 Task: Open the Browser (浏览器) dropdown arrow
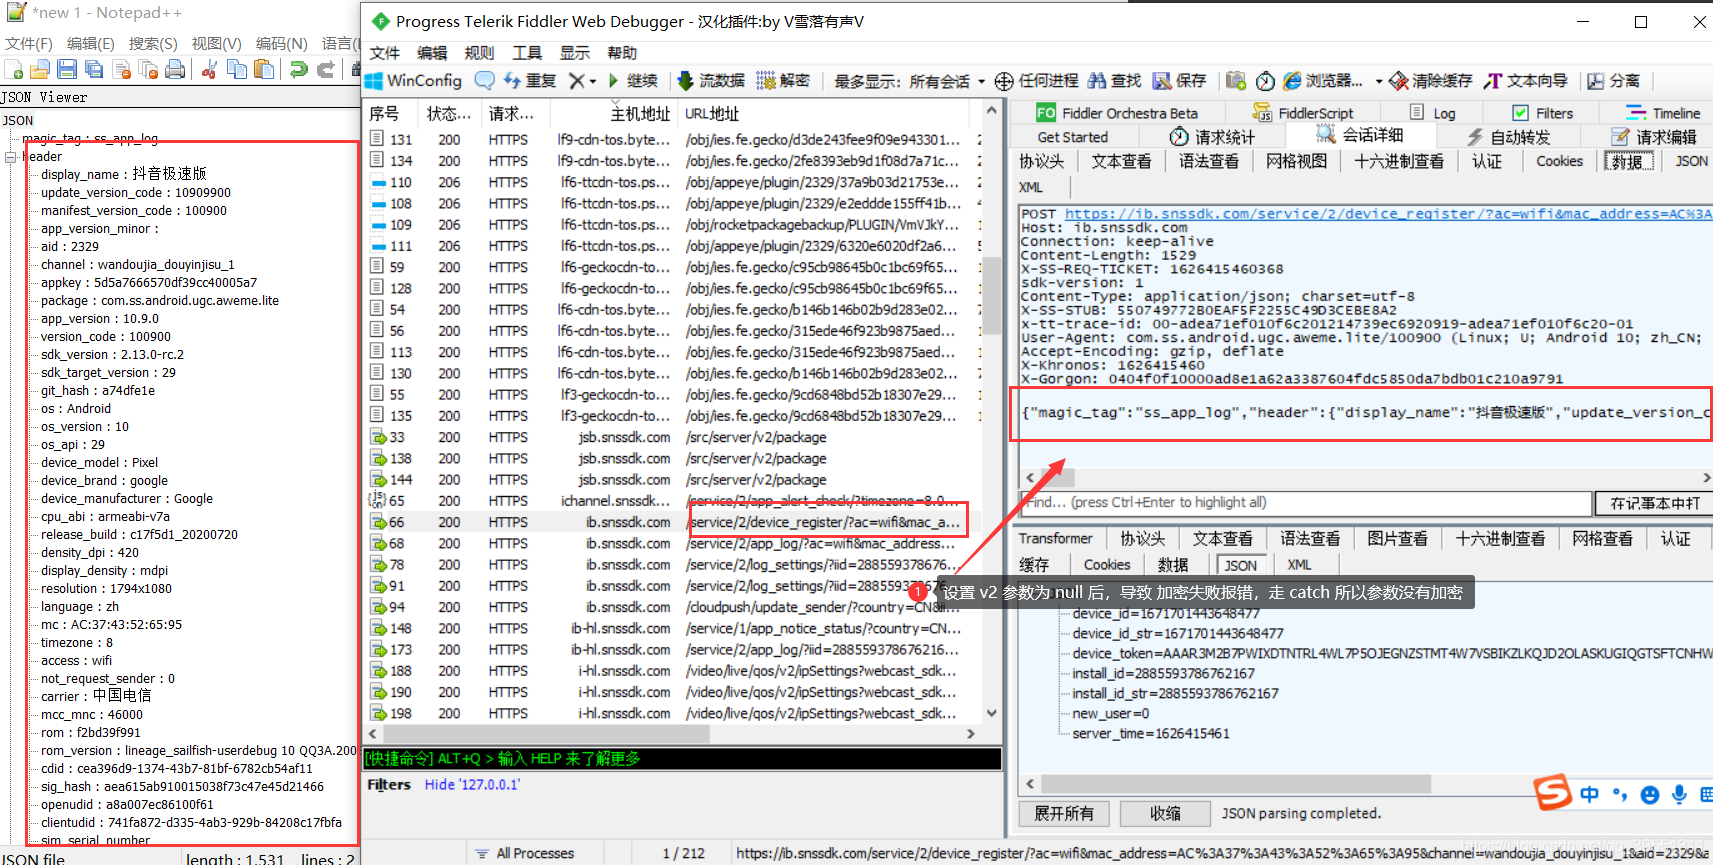[1379, 82]
